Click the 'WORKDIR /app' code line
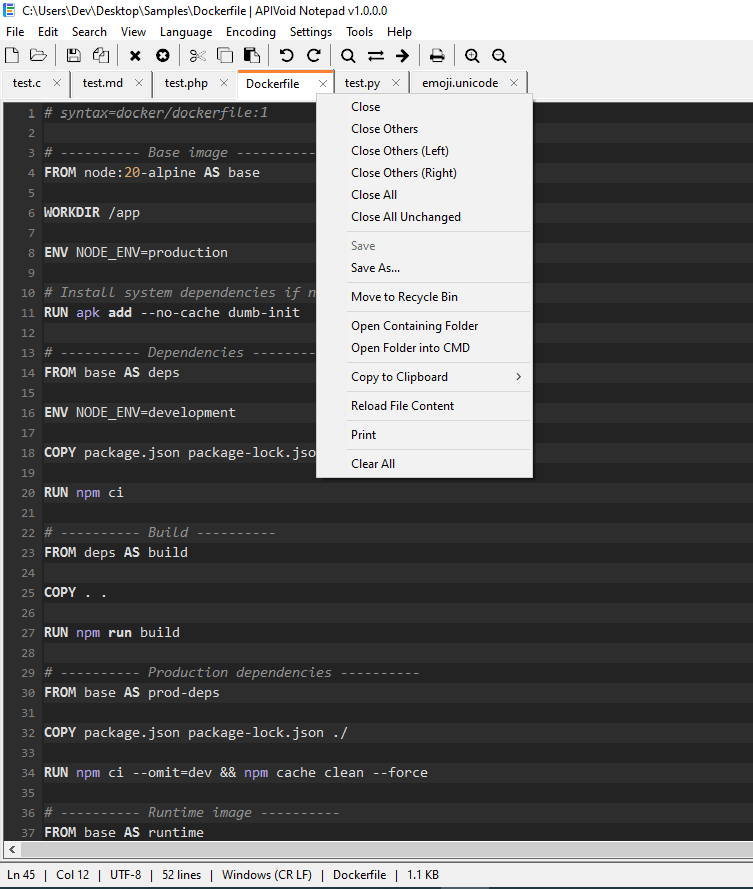Viewport: 753px width, 889px height. point(92,213)
